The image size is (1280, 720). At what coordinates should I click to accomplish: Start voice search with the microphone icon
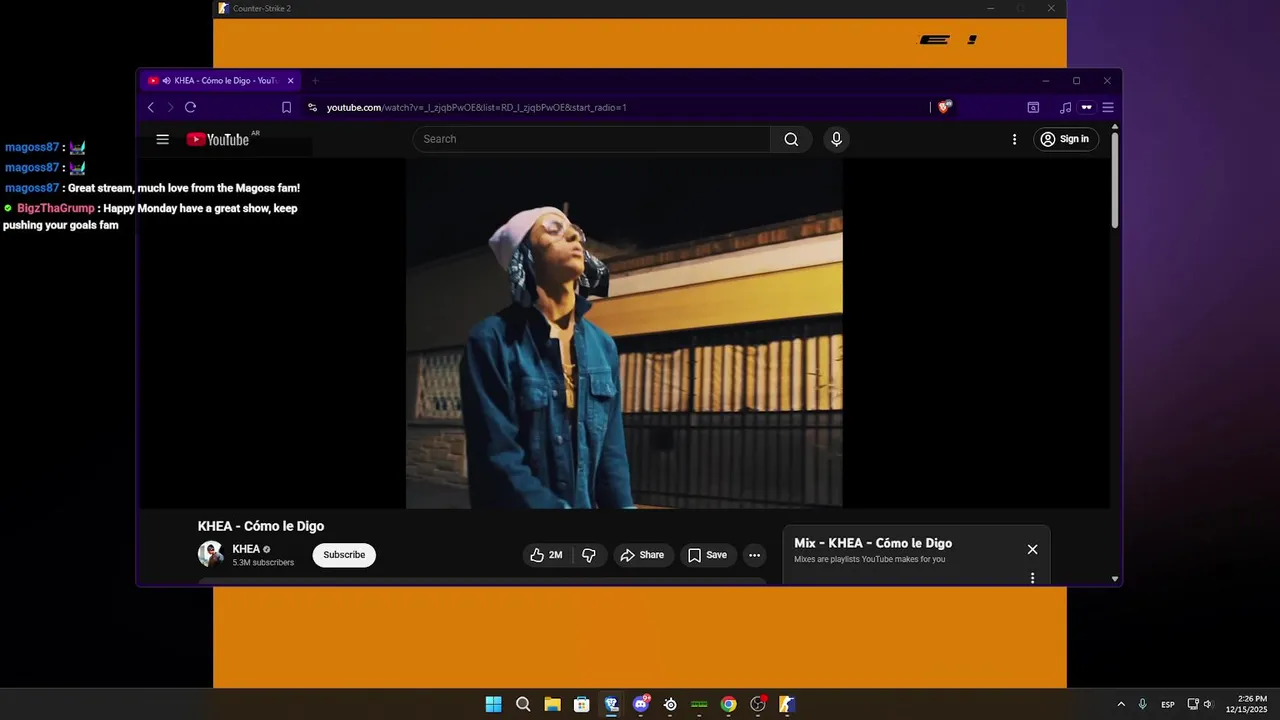tap(837, 139)
